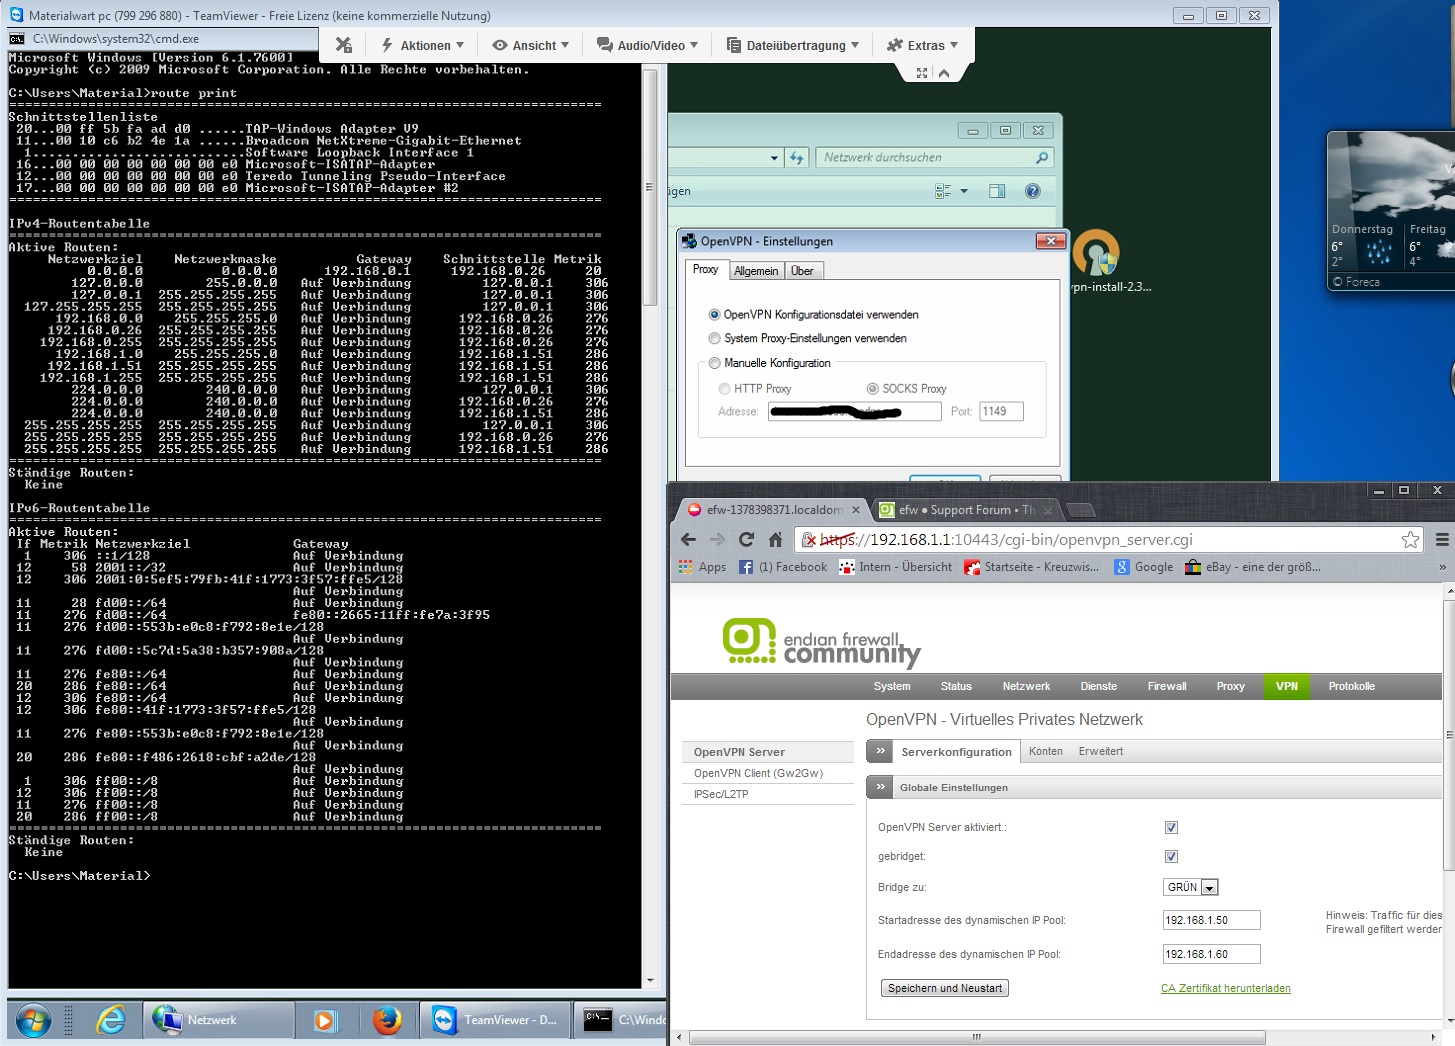Click the browser home icon
Screen dimensions: 1455x1046
click(x=775, y=540)
